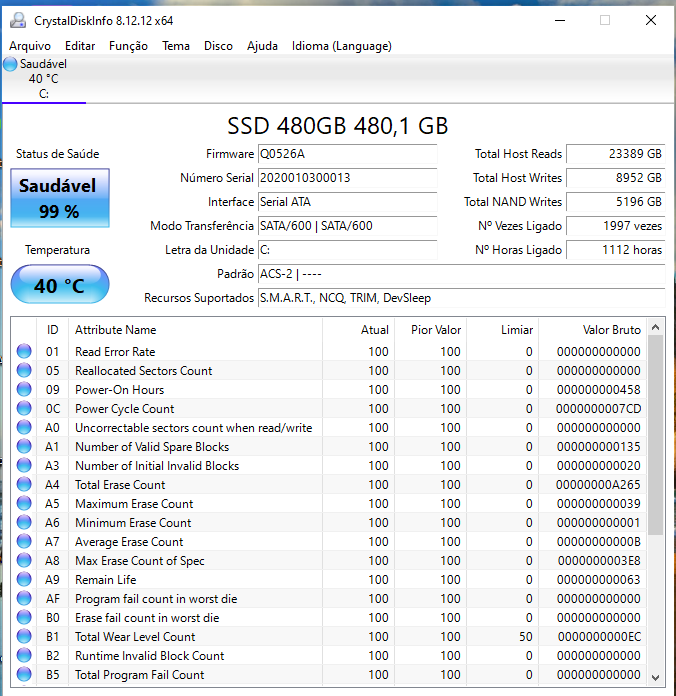
Task: Click the Pior Valor column header
Action: (x=431, y=330)
